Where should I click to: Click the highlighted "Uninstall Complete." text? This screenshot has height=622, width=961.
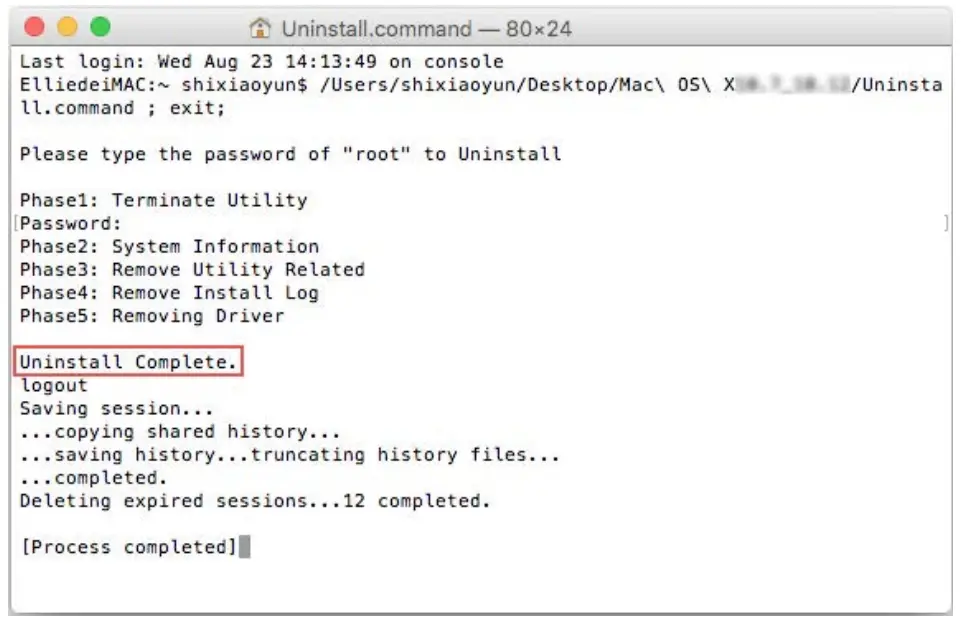pos(128,362)
